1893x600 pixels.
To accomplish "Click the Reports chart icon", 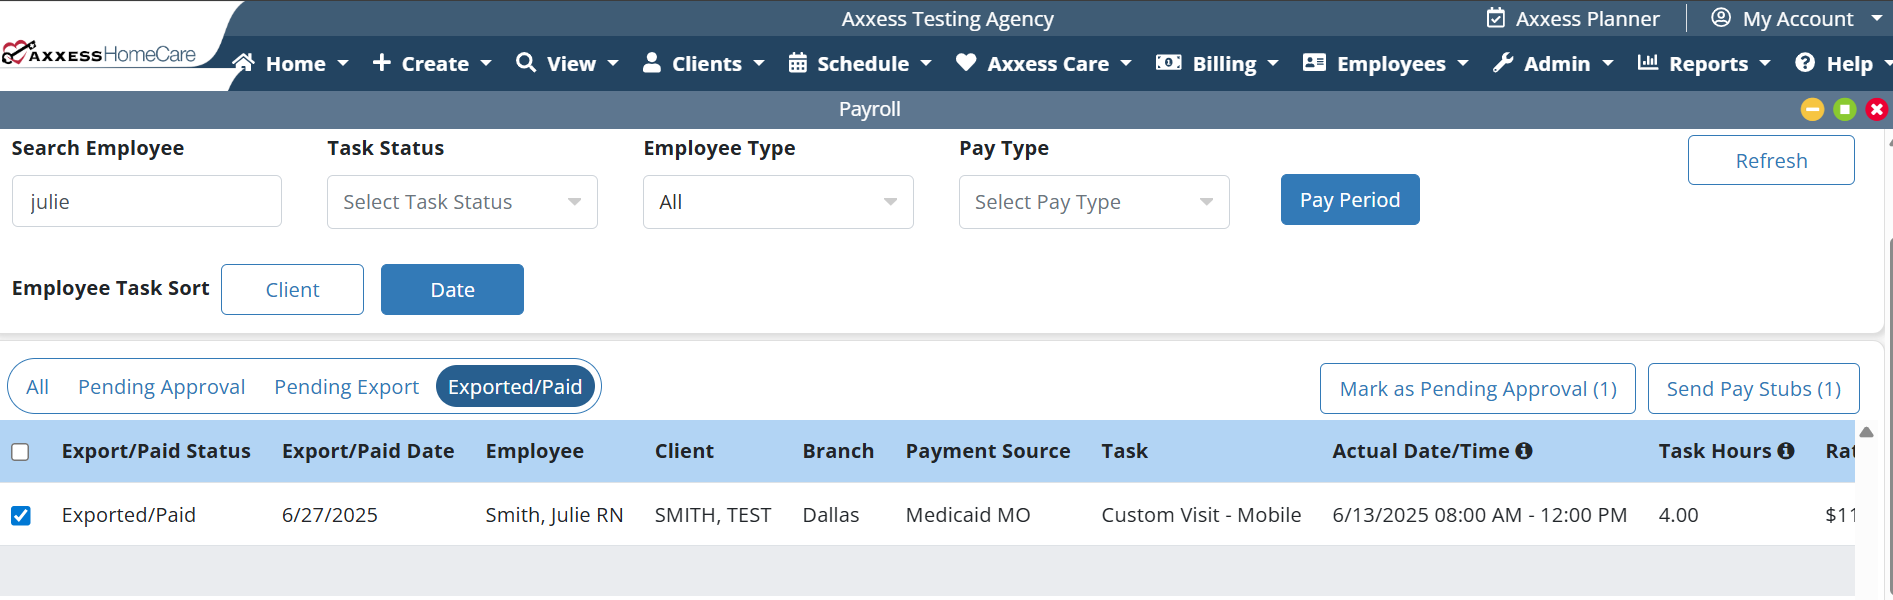I will tap(1647, 63).
